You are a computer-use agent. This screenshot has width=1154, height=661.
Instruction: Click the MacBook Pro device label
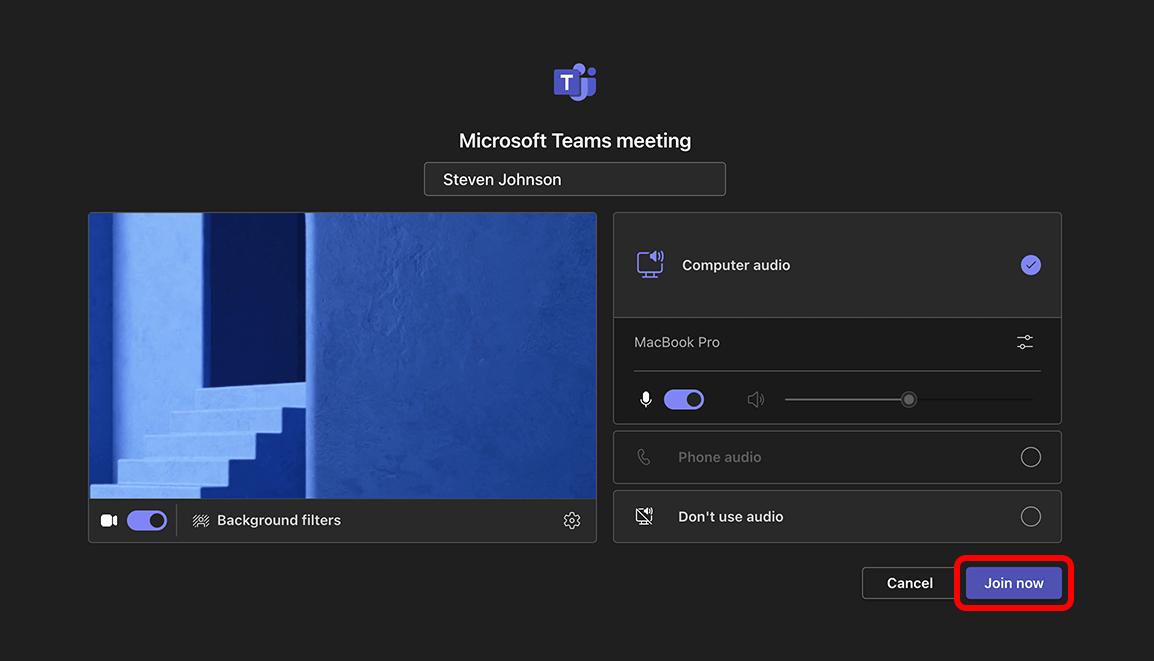pyautogui.click(x=677, y=342)
